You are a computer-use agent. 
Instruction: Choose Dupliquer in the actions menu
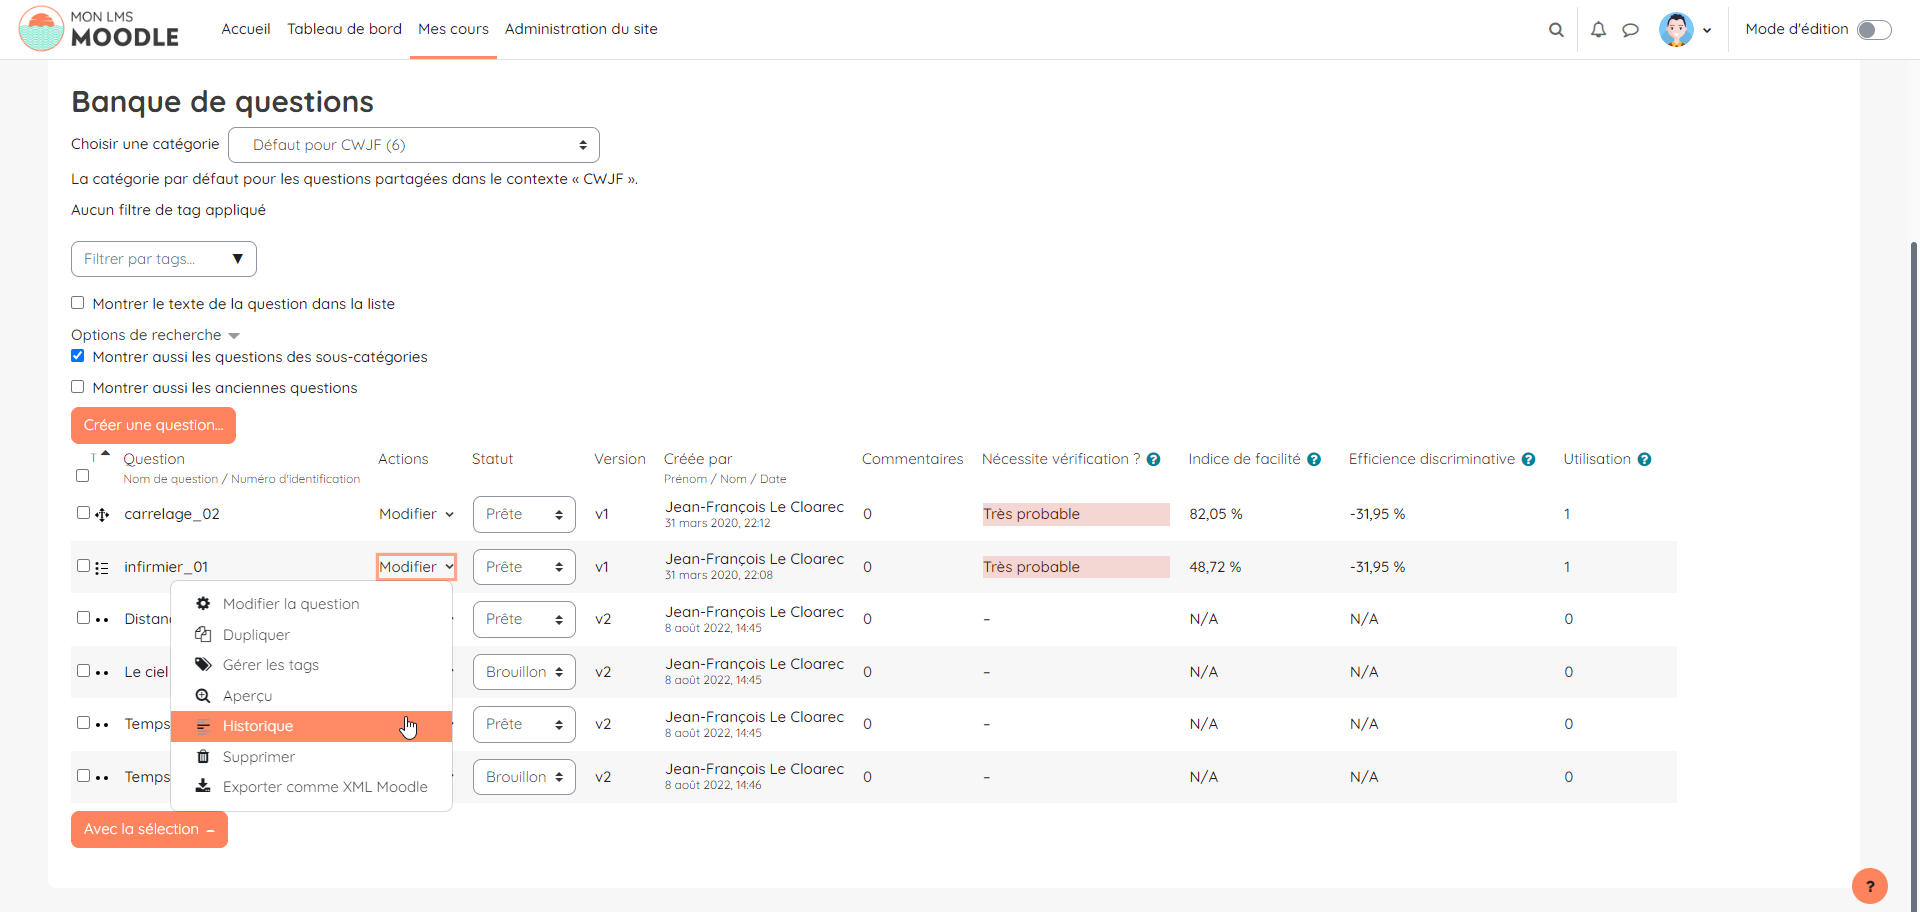pyautogui.click(x=256, y=635)
